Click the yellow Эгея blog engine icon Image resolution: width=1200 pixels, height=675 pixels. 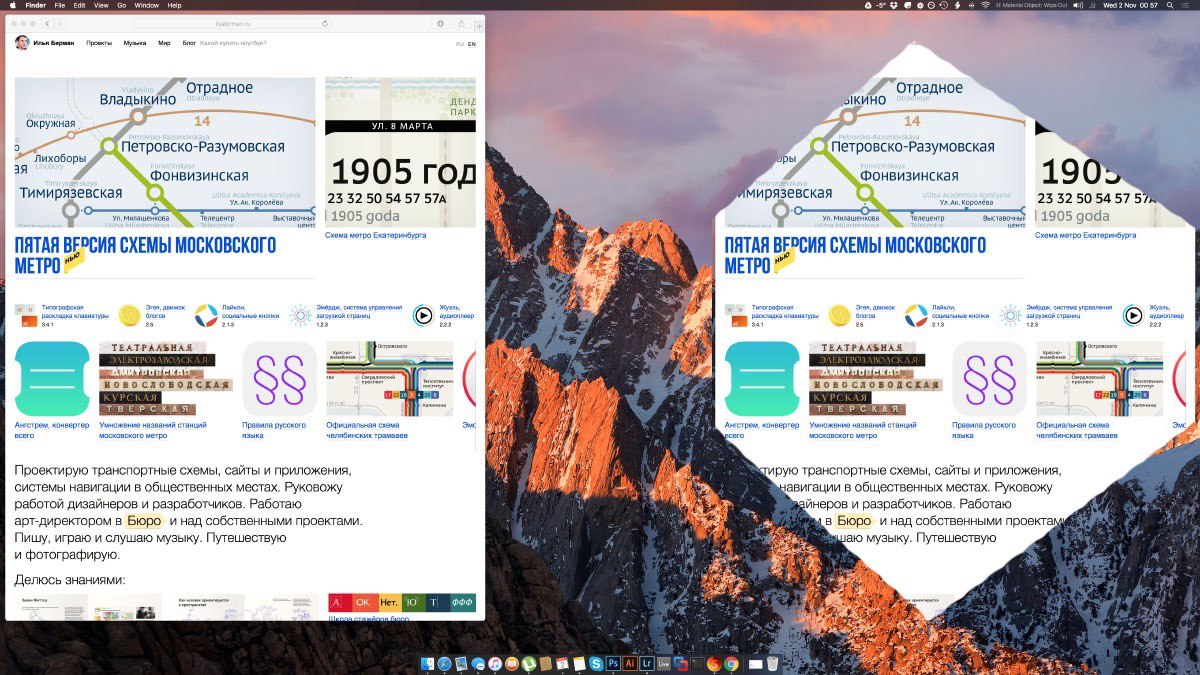129,316
